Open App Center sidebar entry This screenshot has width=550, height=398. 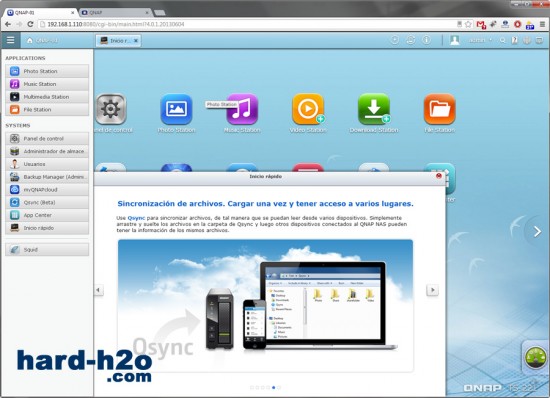[x=47, y=215]
